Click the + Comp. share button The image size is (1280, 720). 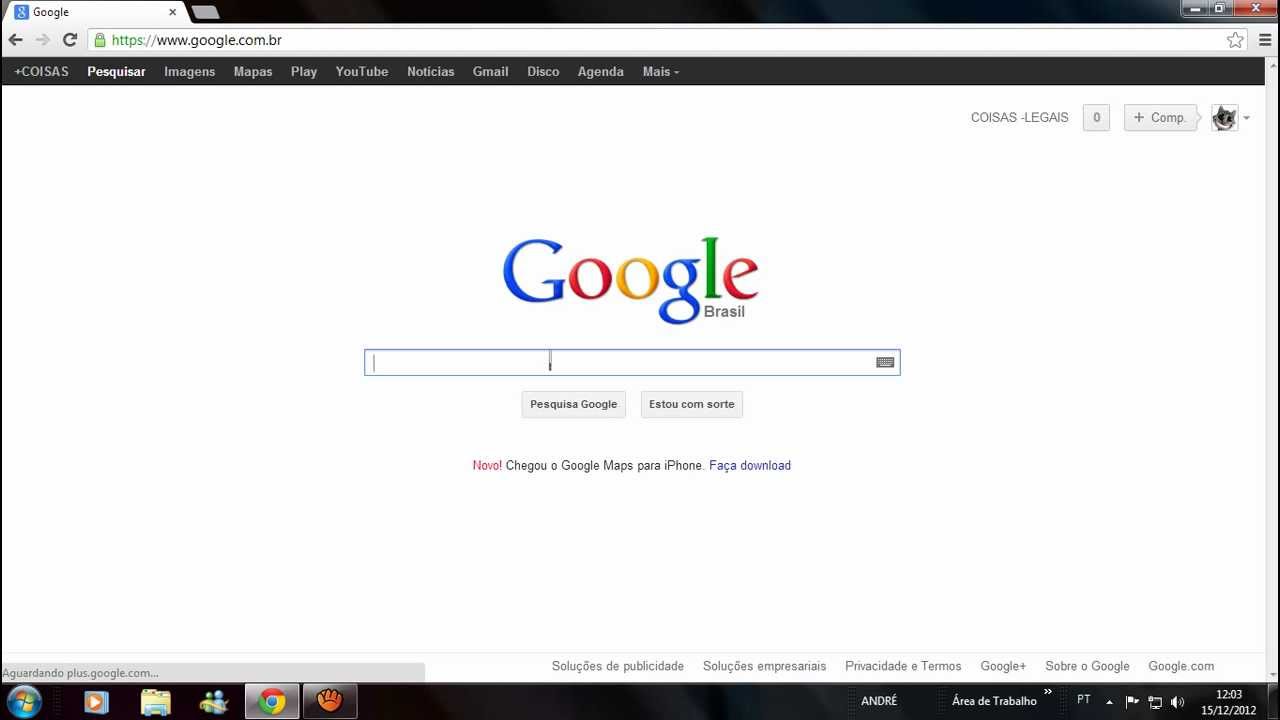pos(1160,117)
